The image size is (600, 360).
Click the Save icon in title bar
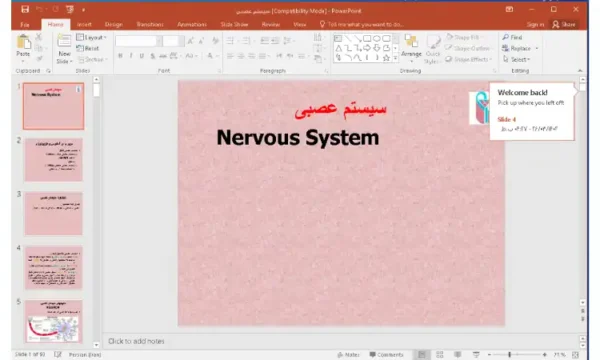[25, 9]
